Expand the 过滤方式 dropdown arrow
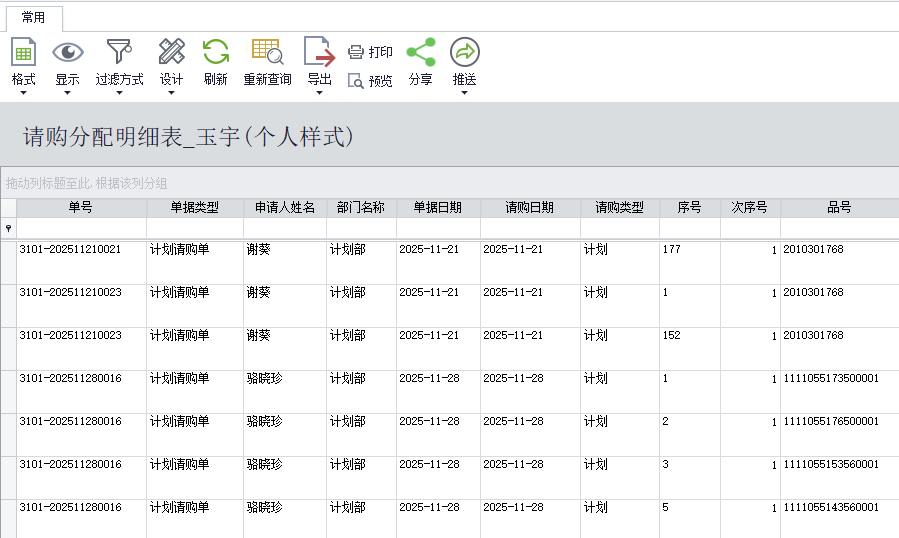 tap(119, 92)
